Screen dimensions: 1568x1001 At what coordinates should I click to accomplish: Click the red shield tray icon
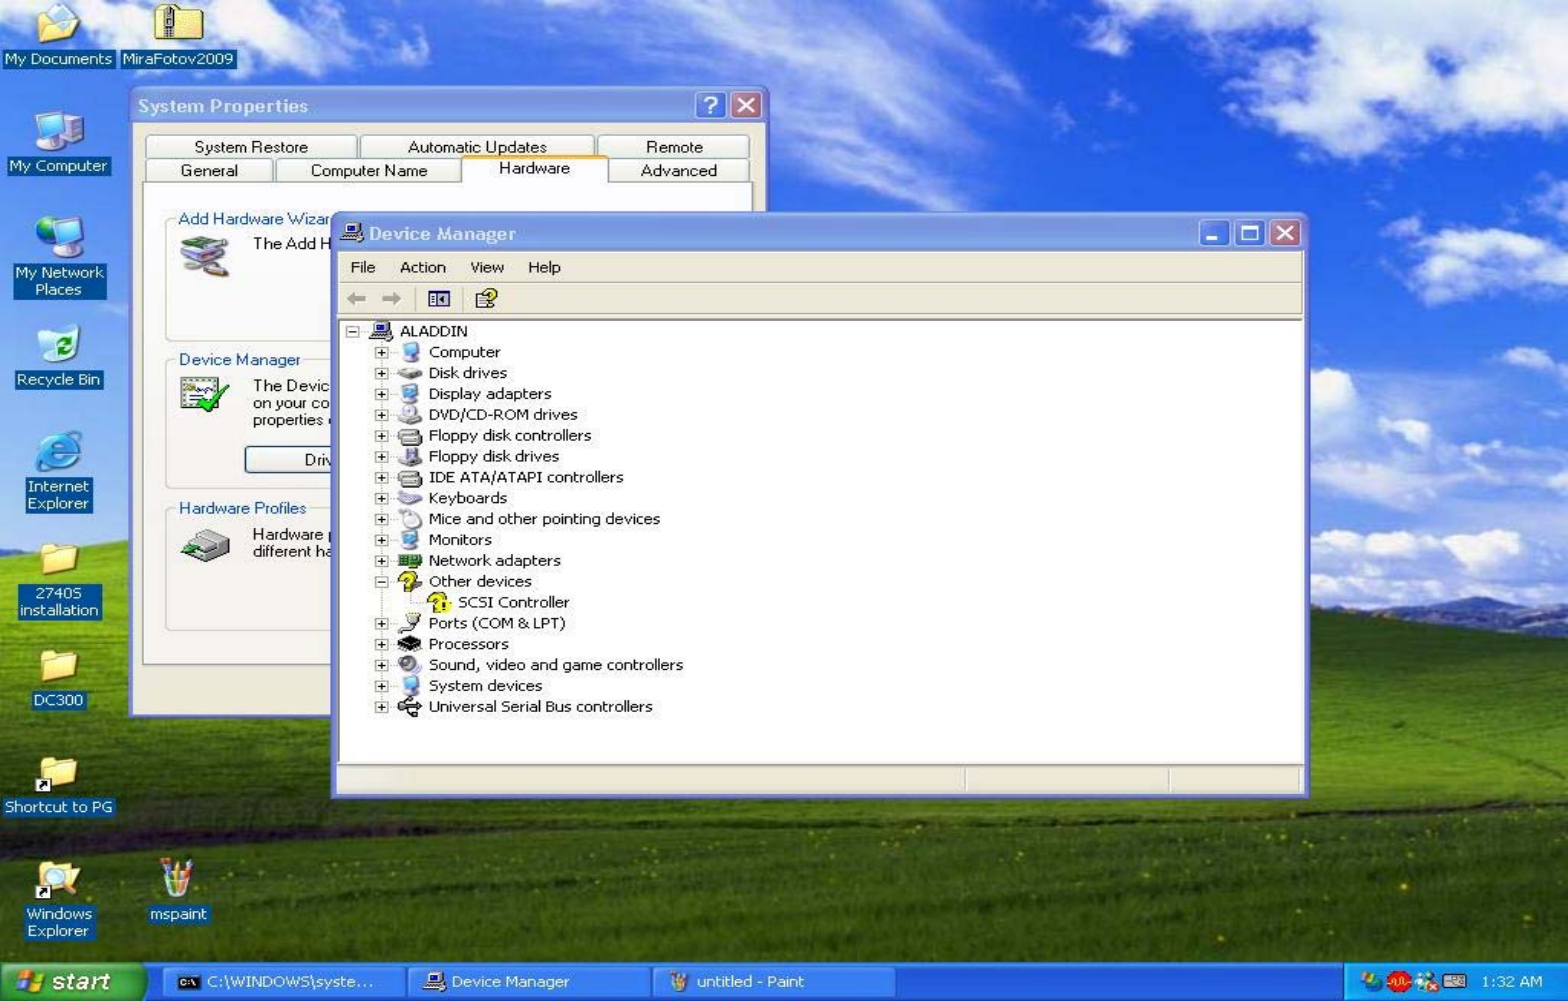pyautogui.click(x=1398, y=982)
